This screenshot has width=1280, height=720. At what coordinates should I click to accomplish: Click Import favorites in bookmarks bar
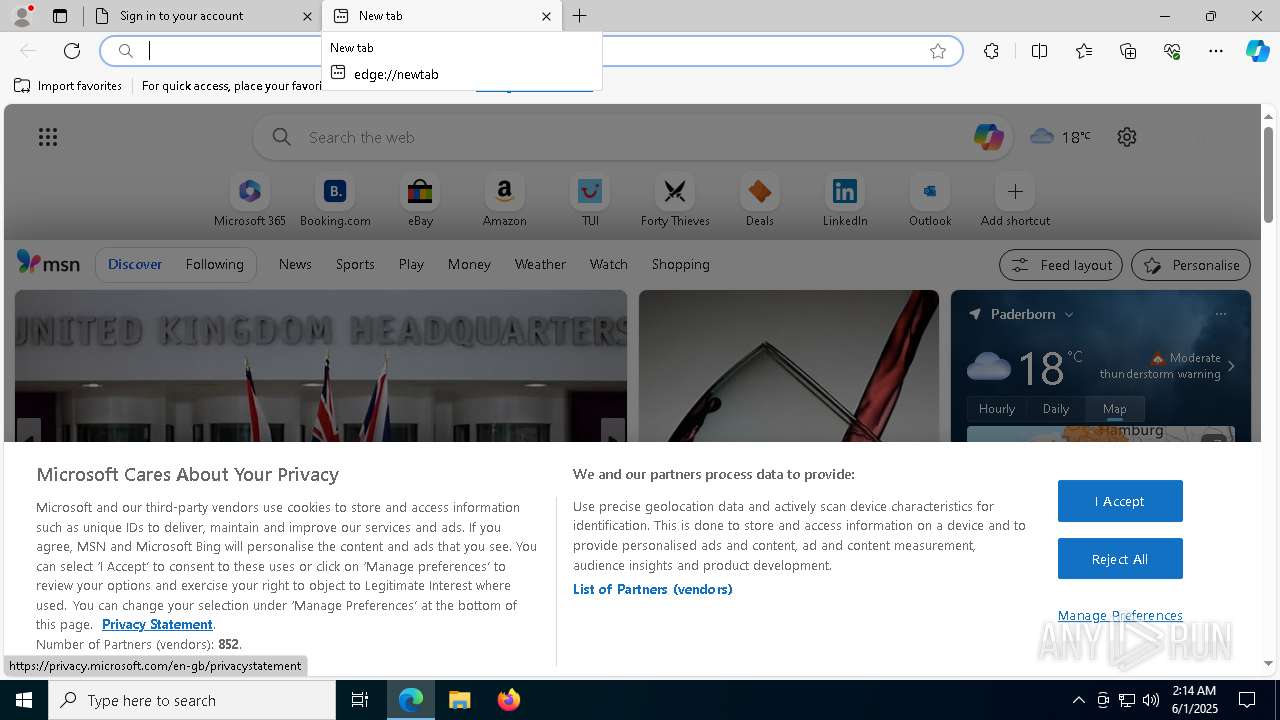coord(68,86)
